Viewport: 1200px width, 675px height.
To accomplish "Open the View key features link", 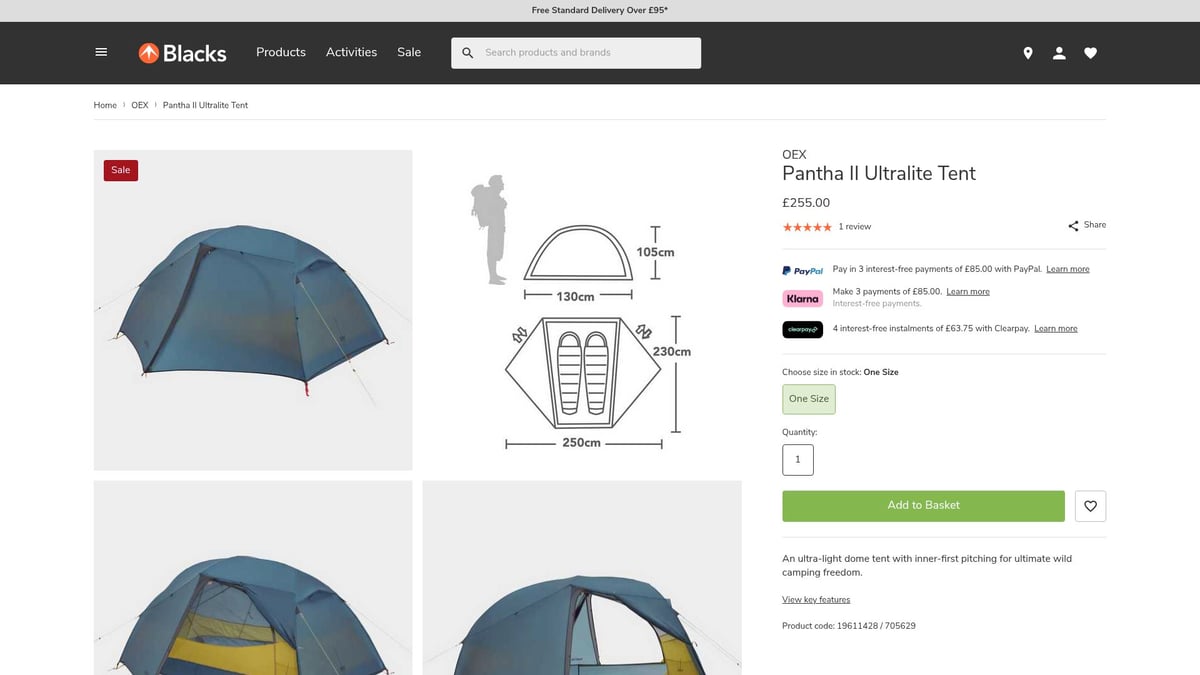I will click(x=815, y=599).
